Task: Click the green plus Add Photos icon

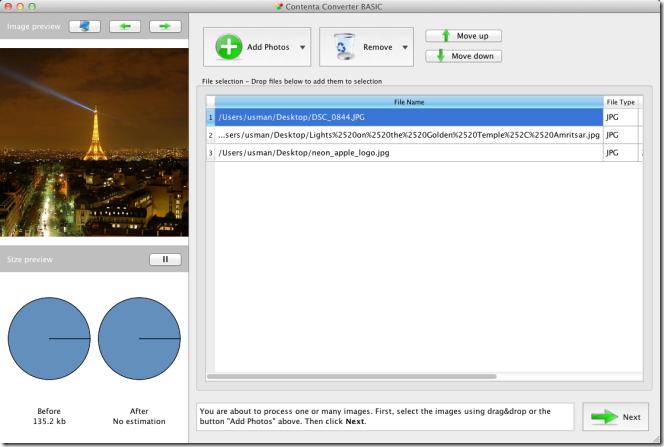Action: coord(229,47)
